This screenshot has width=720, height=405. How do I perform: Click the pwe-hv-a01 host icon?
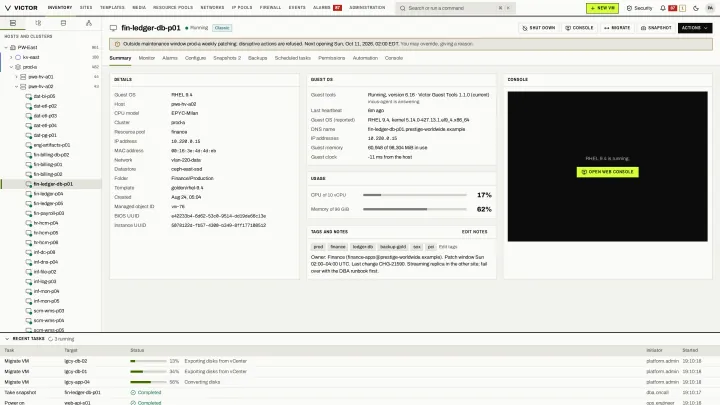pos(23,77)
